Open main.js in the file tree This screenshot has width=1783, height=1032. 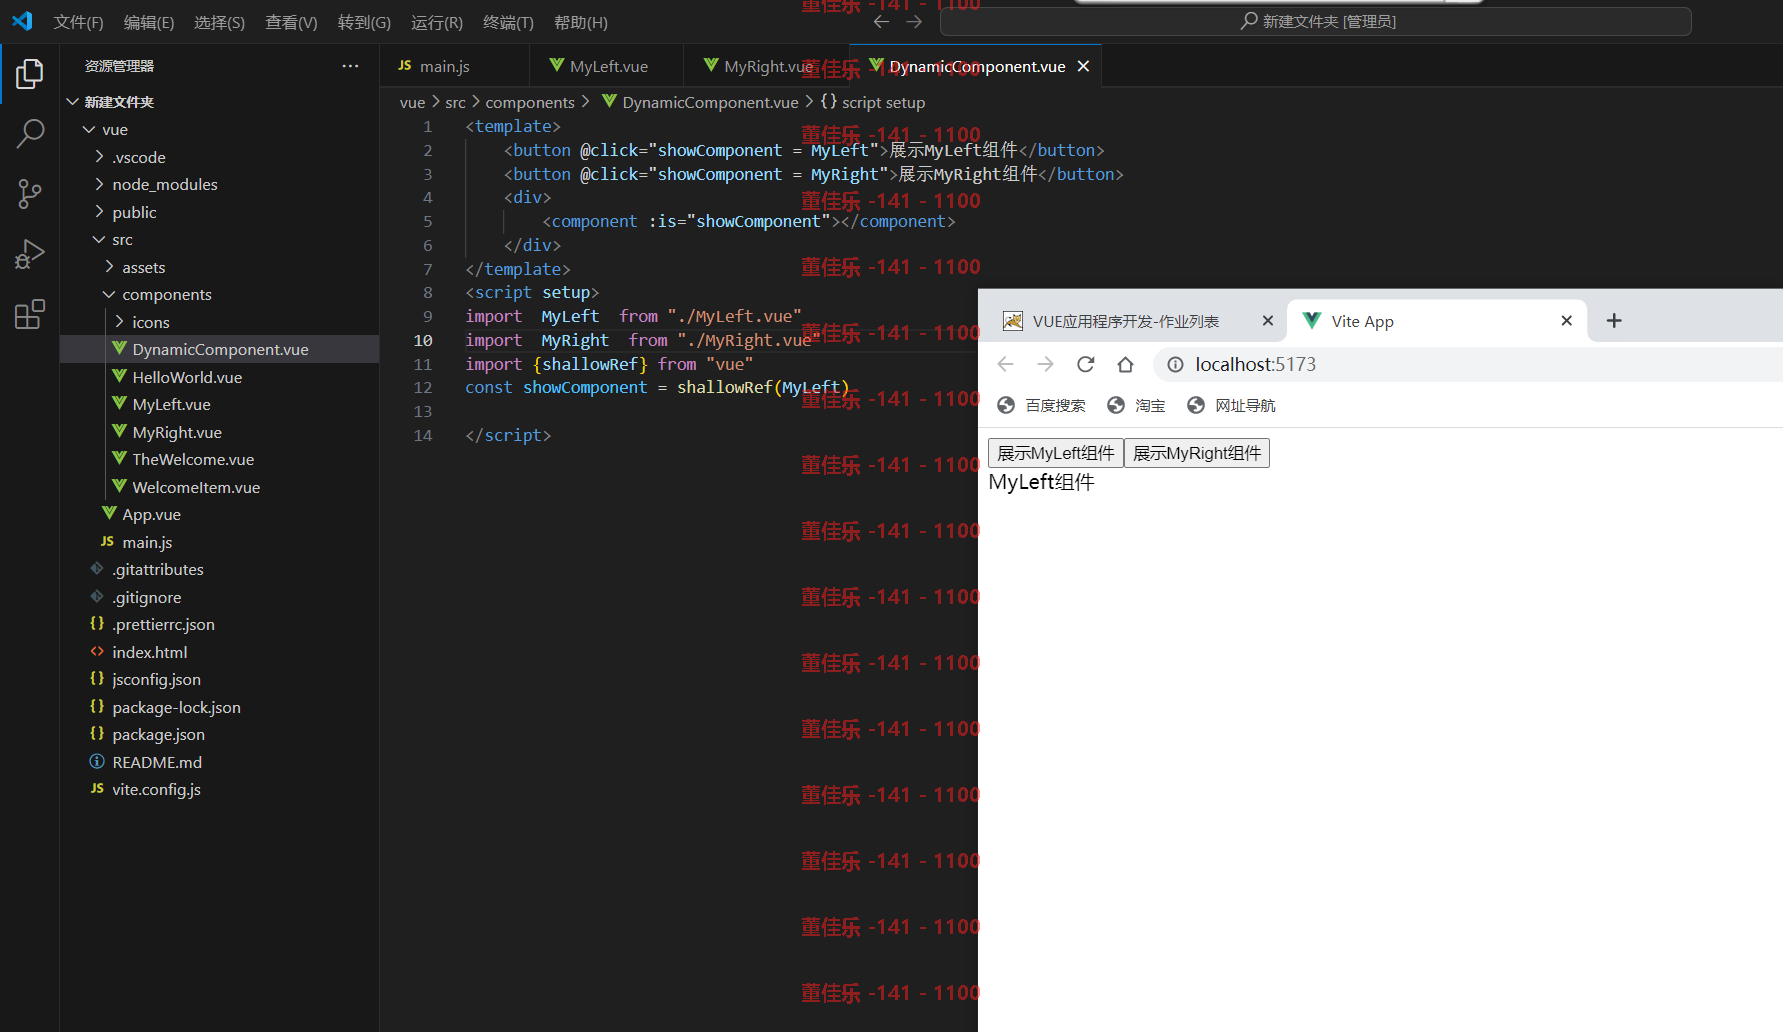click(x=219, y=542)
